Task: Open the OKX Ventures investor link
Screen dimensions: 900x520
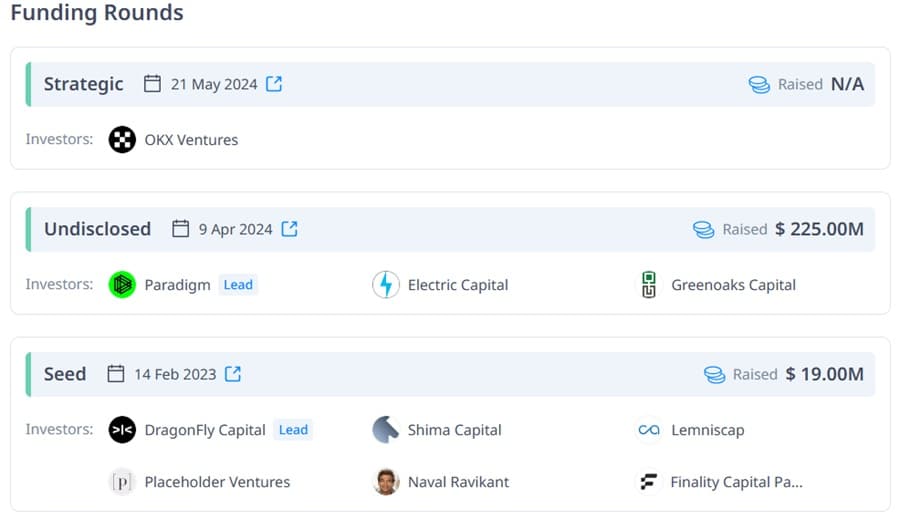Action: 191,140
